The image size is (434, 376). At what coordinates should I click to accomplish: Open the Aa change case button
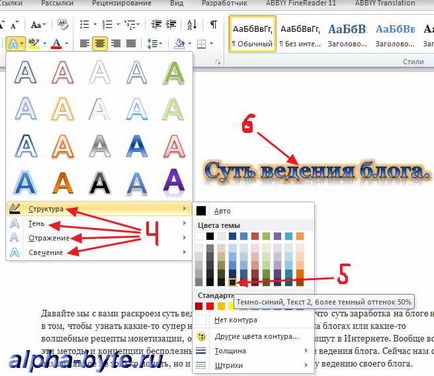click(38, 25)
